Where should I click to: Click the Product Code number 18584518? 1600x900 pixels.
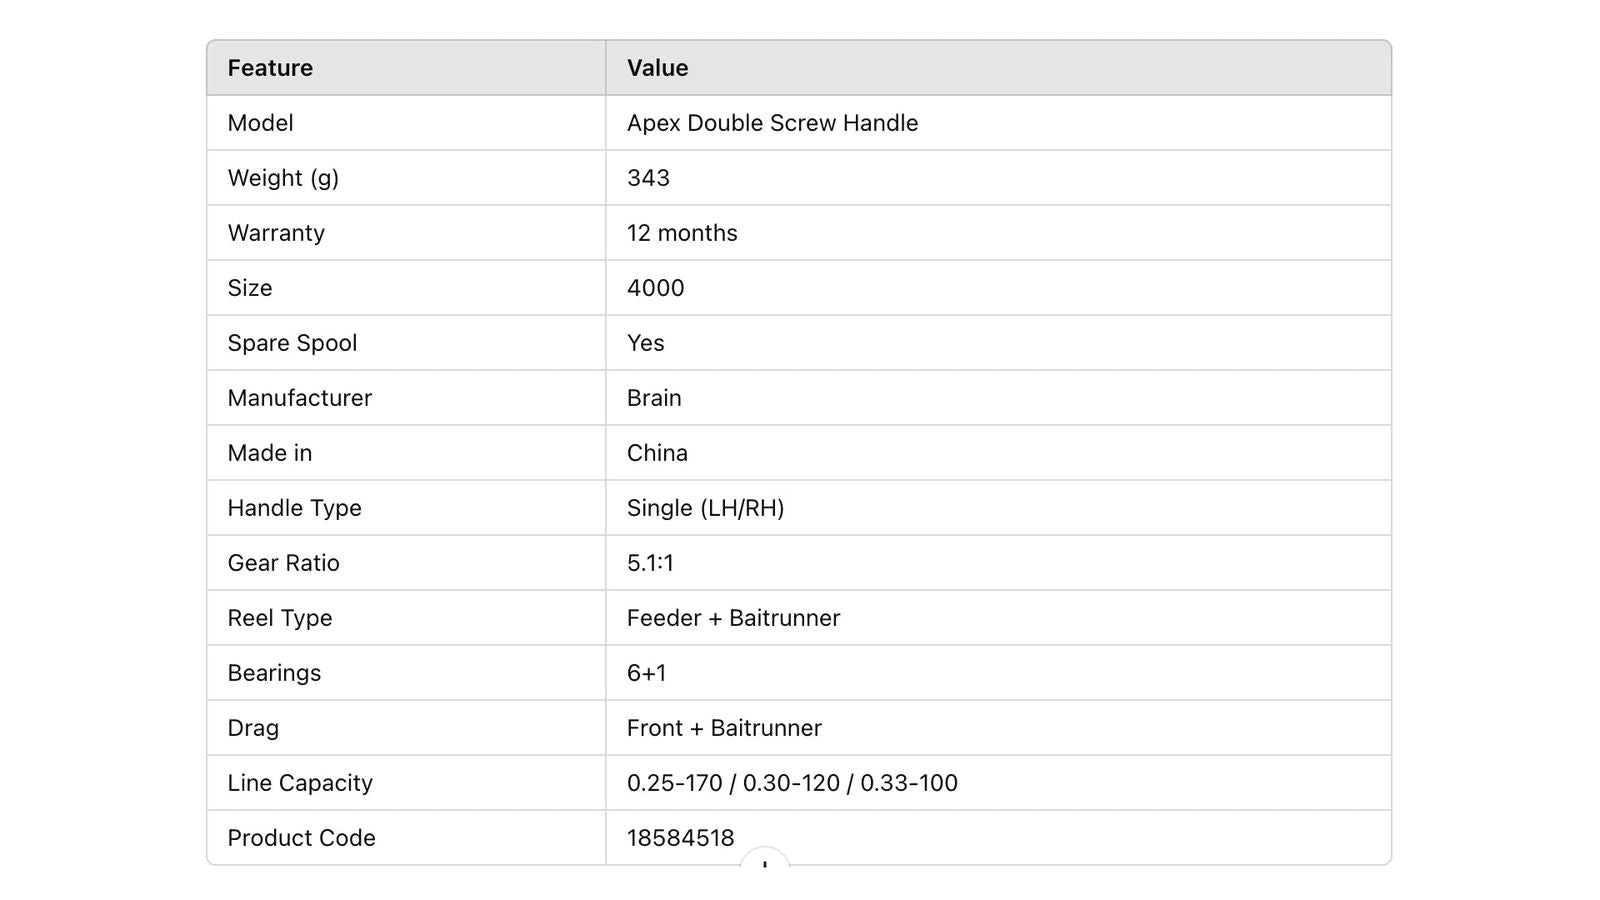pyautogui.click(x=680, y=838)
